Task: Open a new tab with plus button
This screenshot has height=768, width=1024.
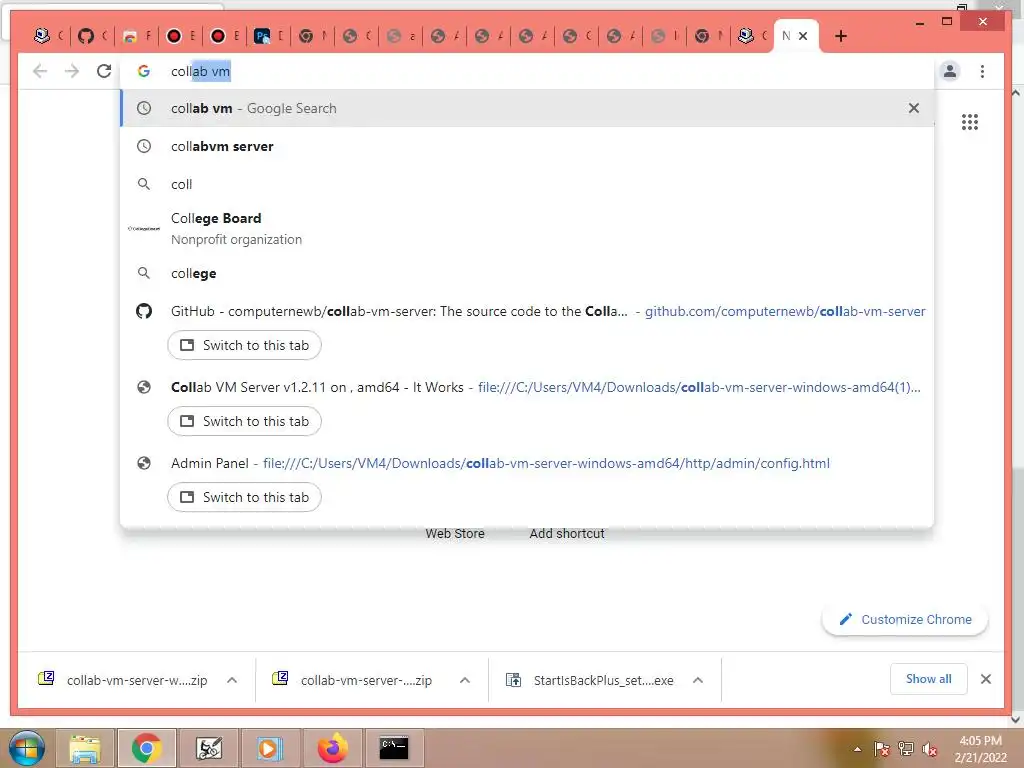Action: click(841, 37)
